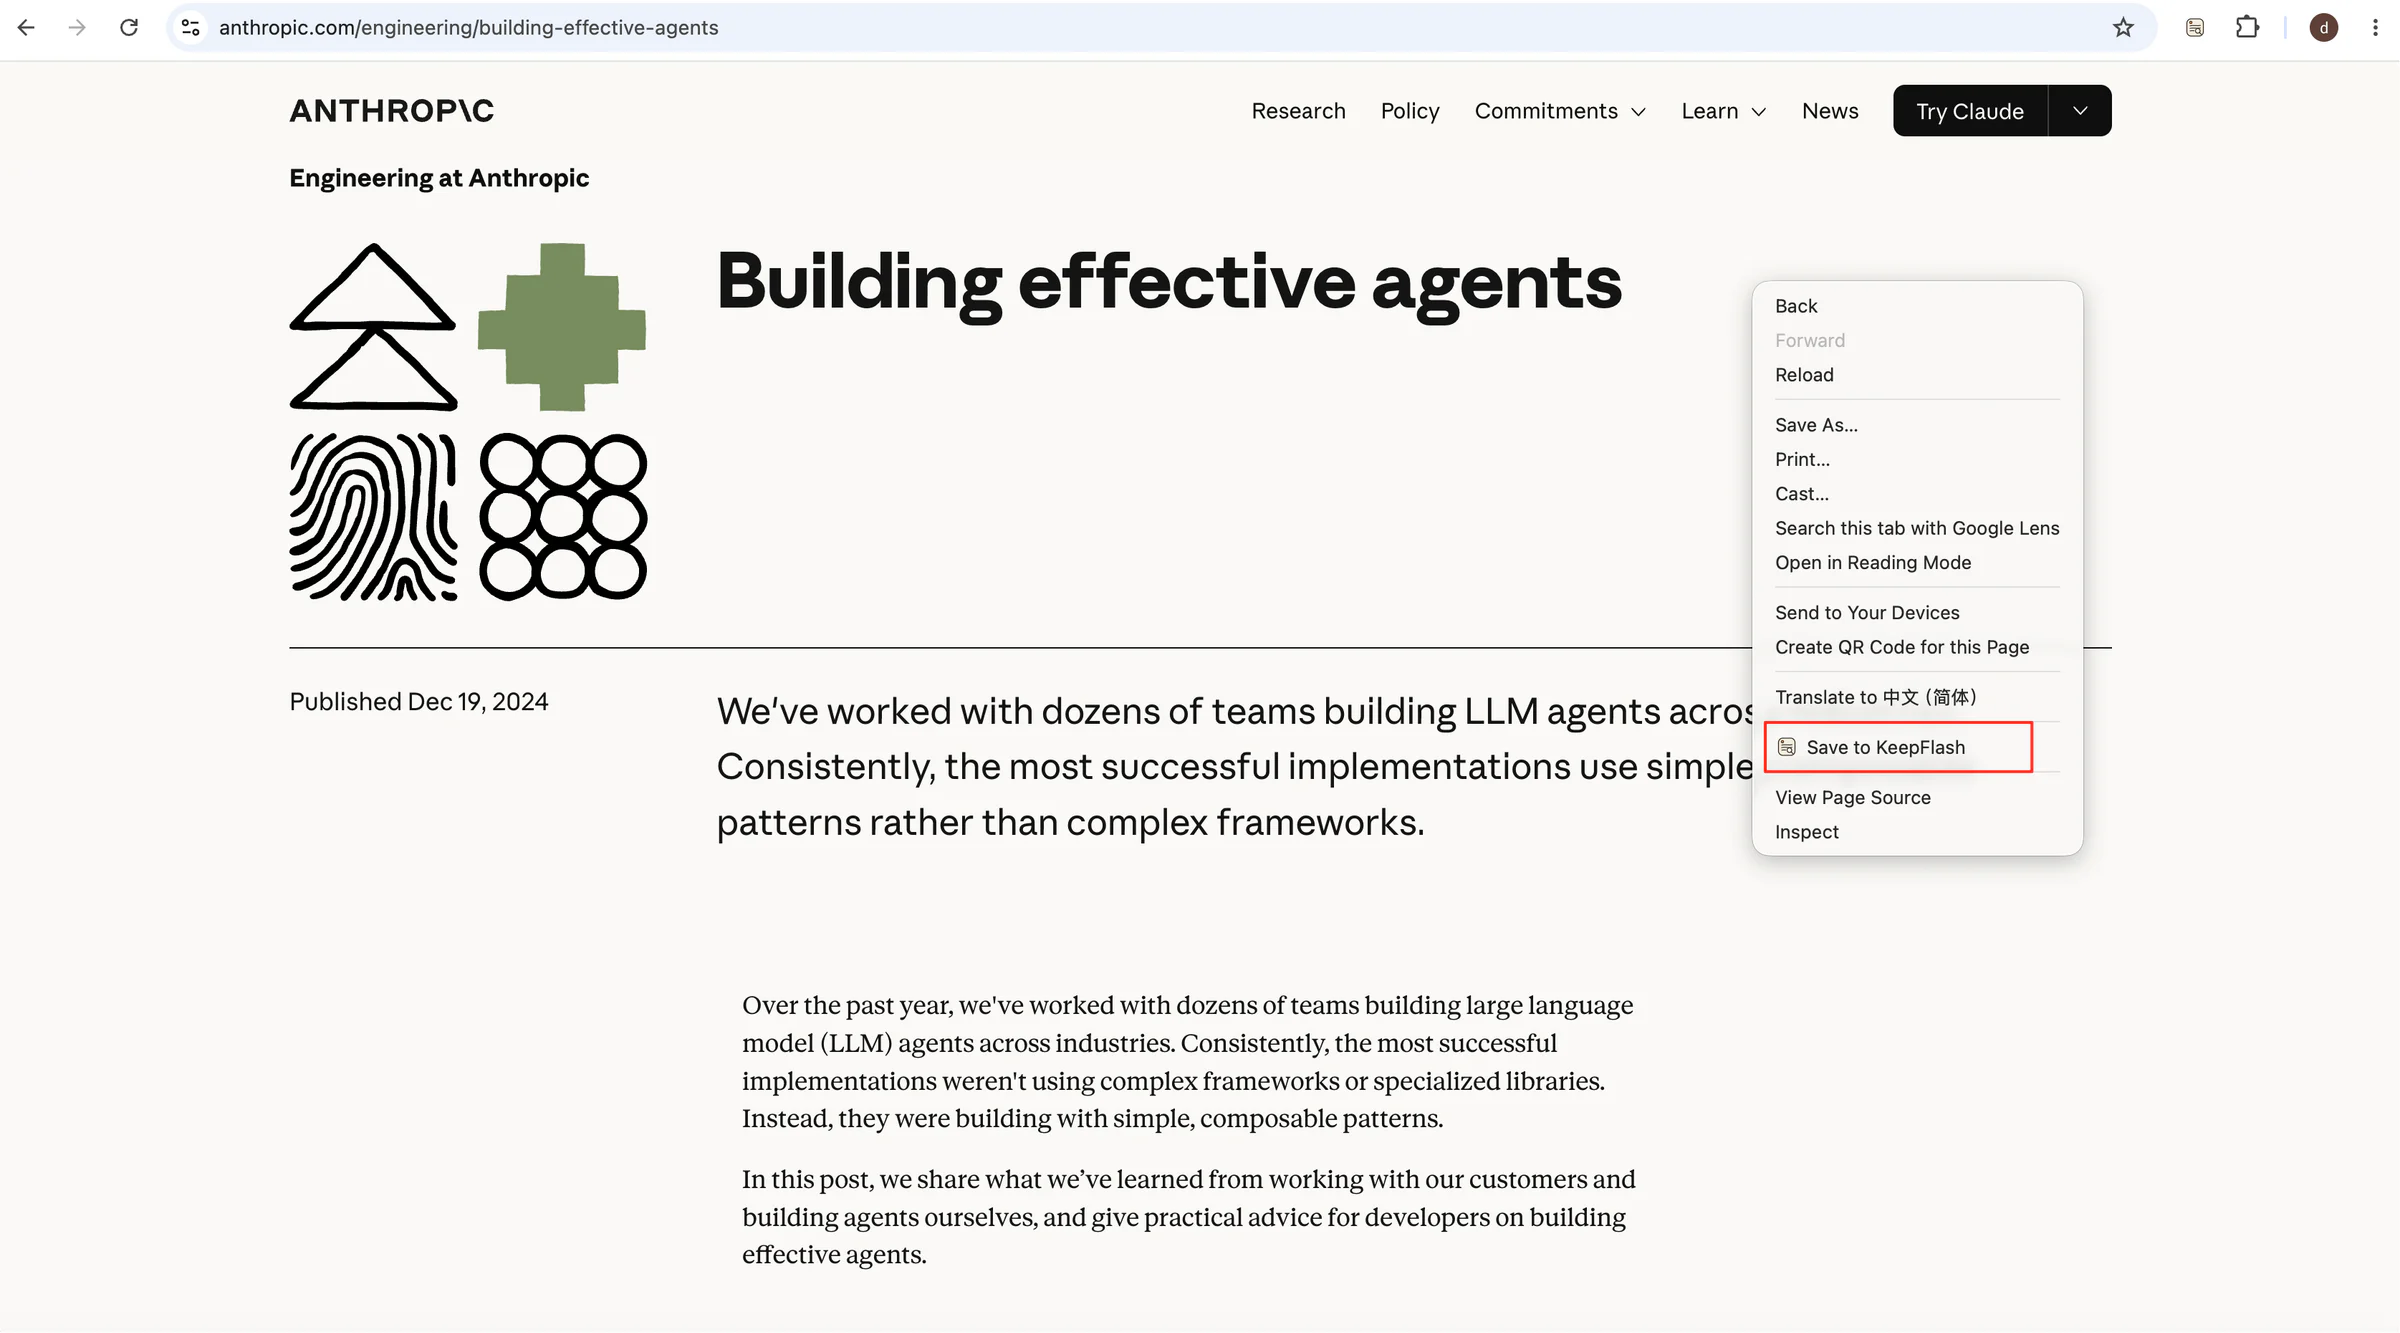Open Engineering at Anthropic link
The image size is (2400, 1333).
439,178
